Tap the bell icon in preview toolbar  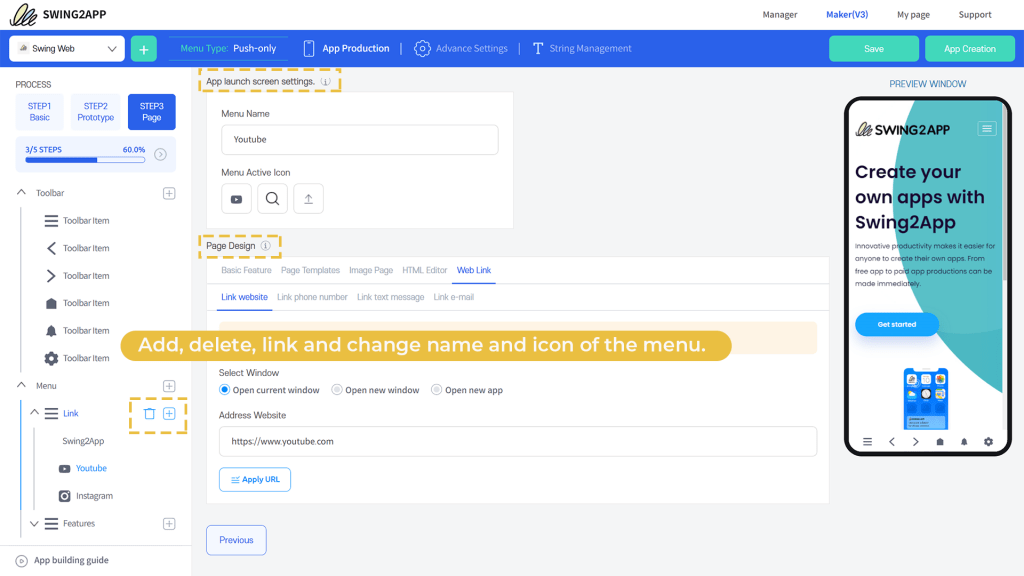pyautogui.click(x=964, y=442)
